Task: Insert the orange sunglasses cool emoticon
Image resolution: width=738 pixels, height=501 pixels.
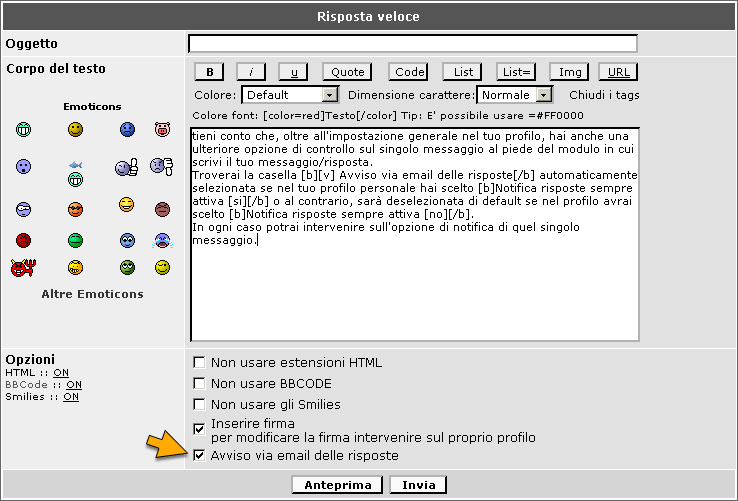Action: coord(75,209)
